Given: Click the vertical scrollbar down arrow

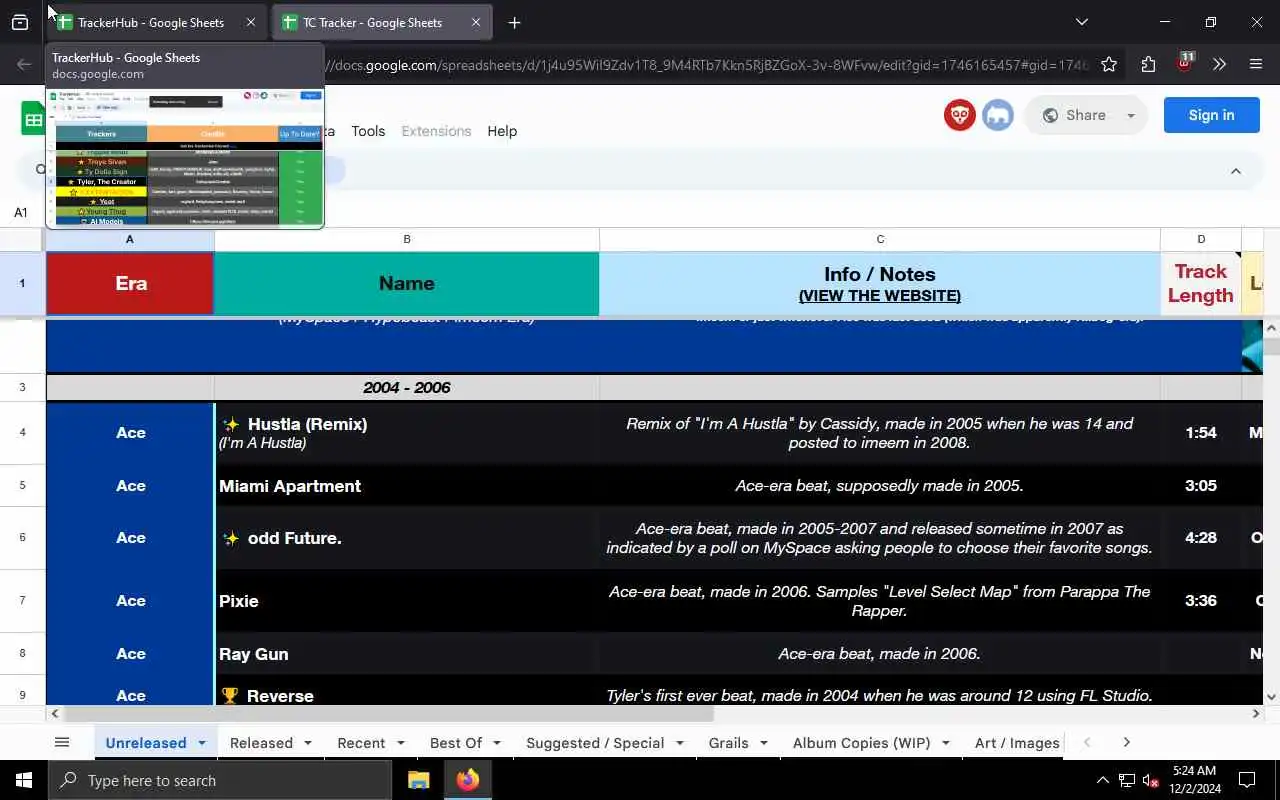Looking at the screenshot, I should 1272,697.
